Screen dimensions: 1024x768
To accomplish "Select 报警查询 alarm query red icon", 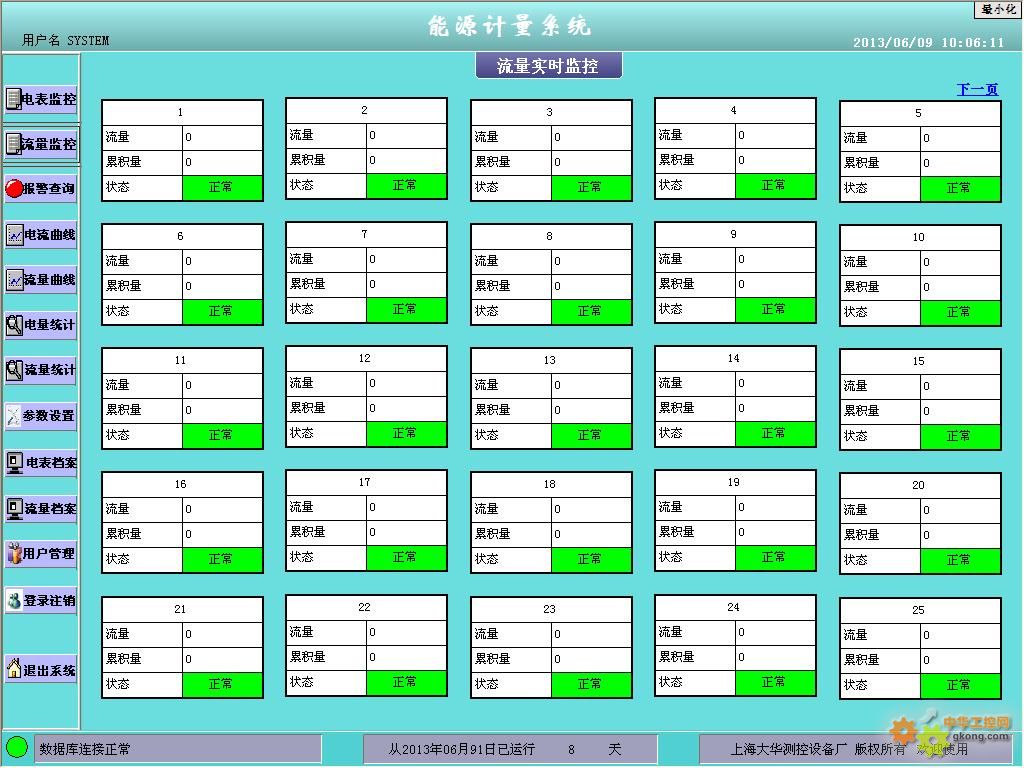I will 41,188.
